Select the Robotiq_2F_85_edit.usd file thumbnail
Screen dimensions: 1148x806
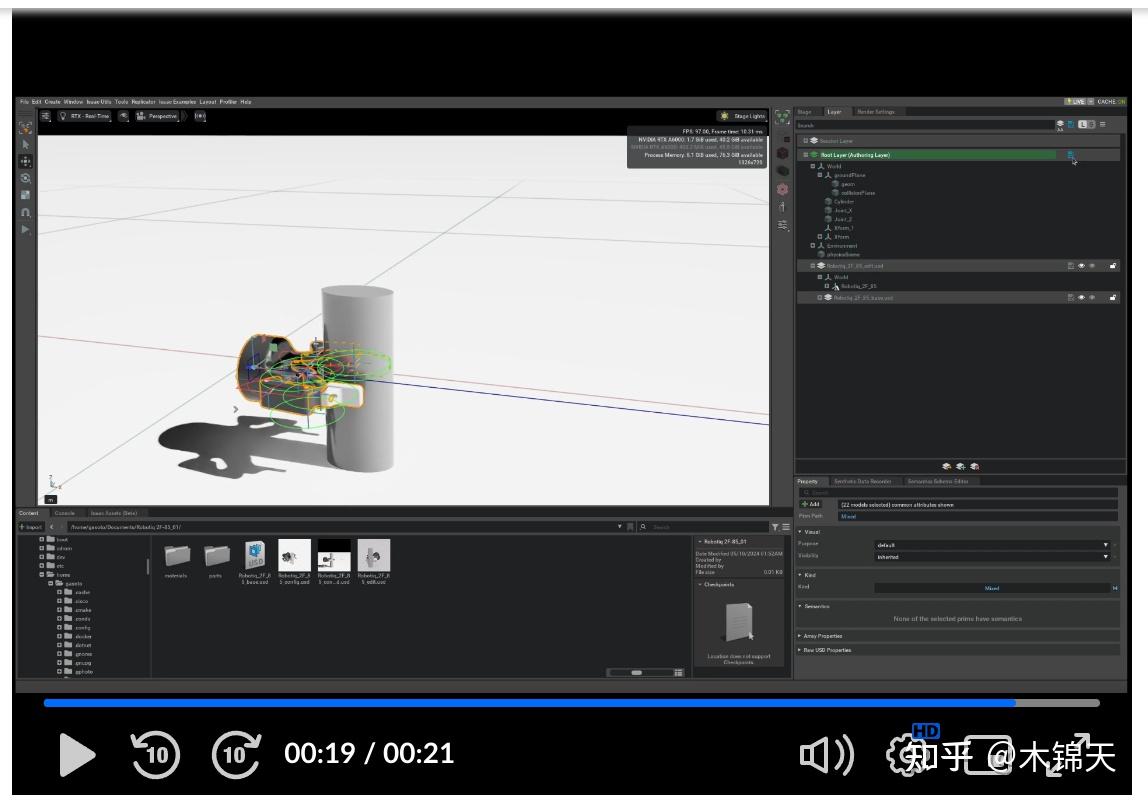(x=372, y=556)
